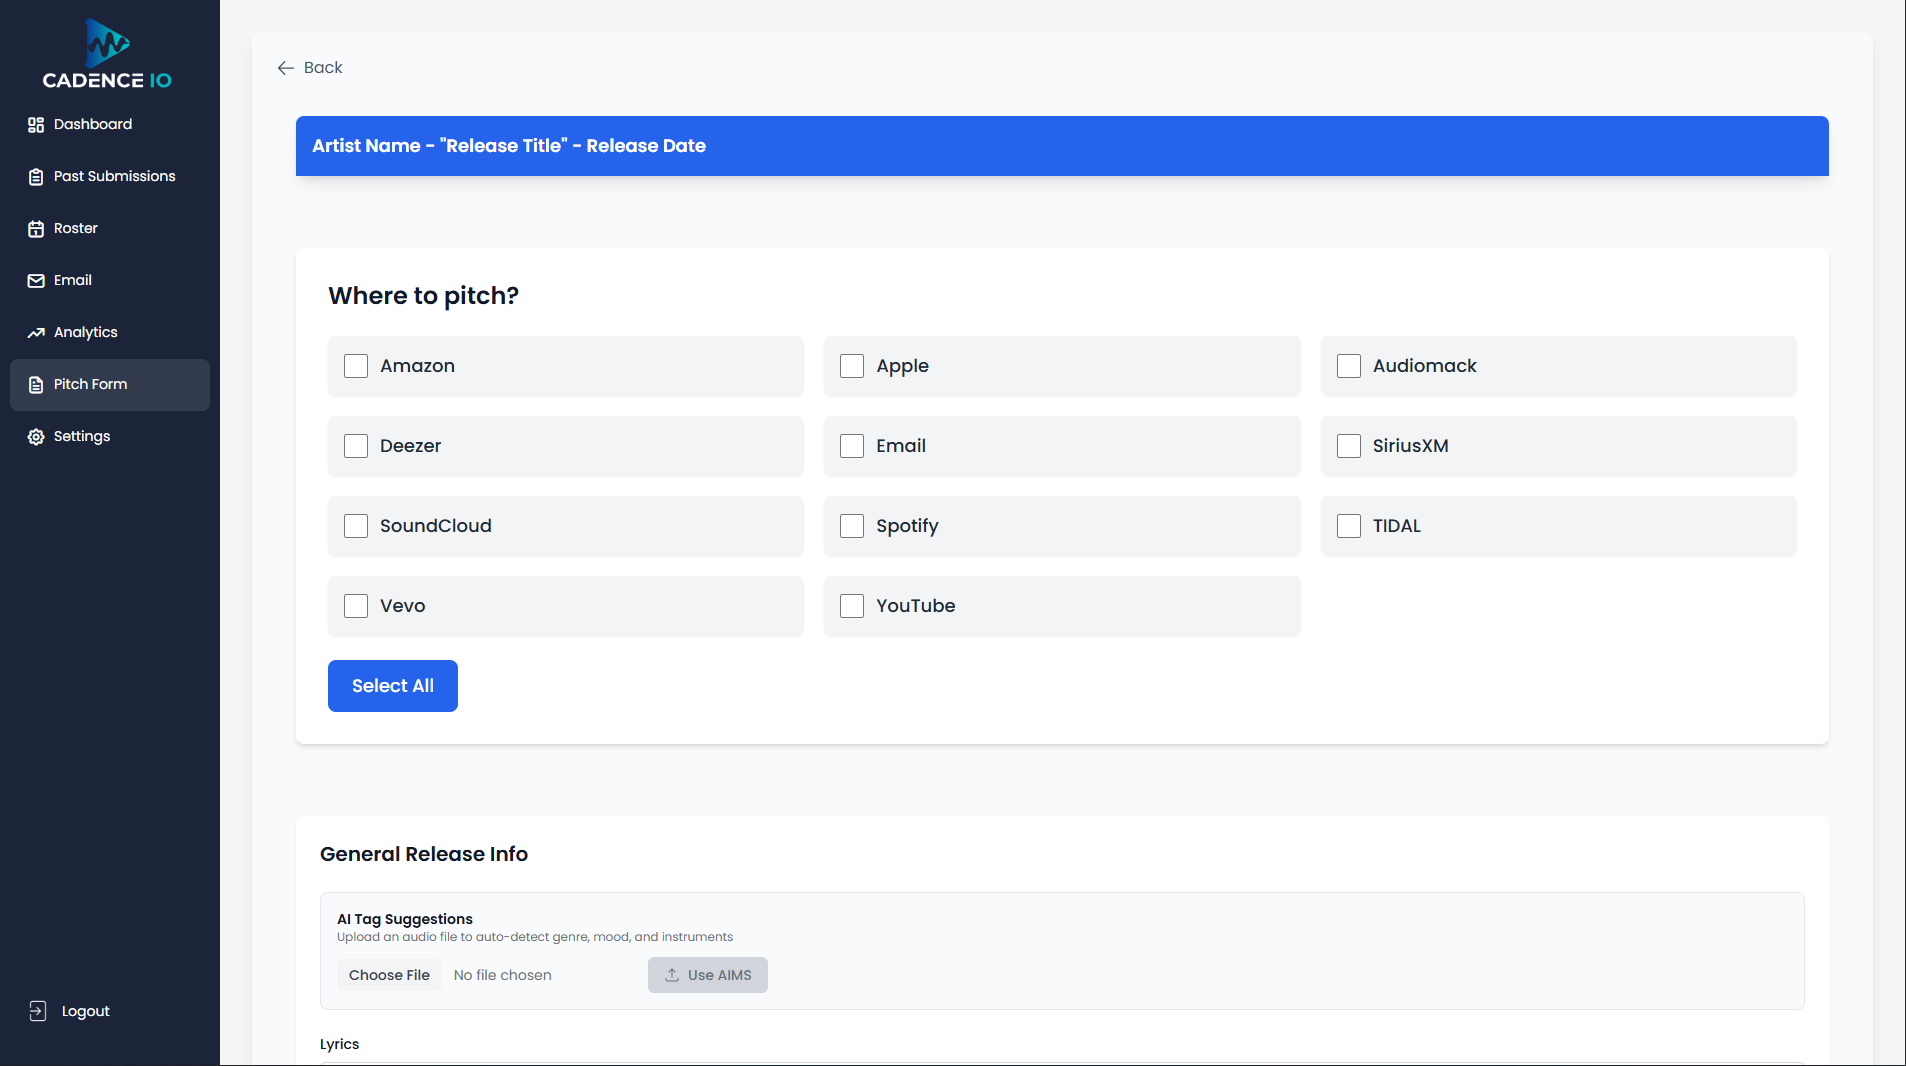Check the Vevo checkbox
1906x1066 pixels.
(x=356, y=606)
